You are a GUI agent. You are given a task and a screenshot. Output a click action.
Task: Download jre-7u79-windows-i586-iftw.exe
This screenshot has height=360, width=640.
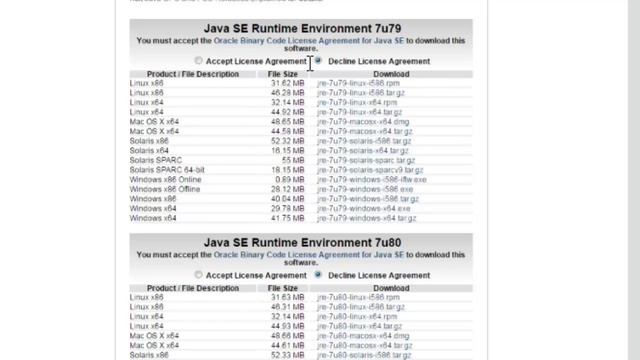click(x=371, y=180)
